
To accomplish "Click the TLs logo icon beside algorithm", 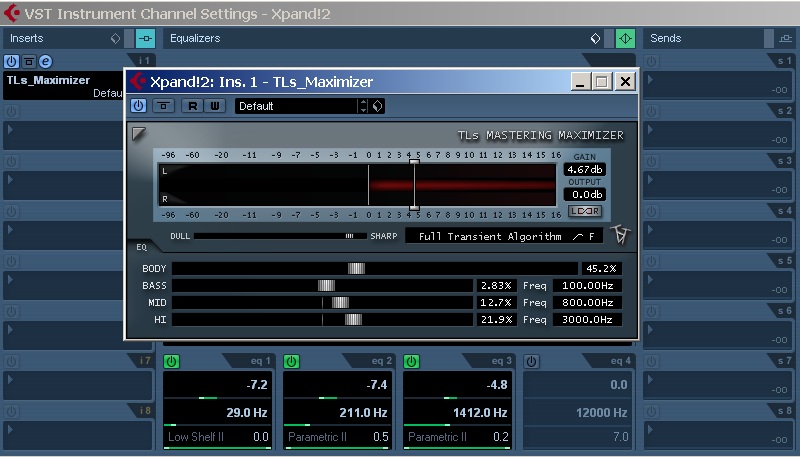I will pos(620,235).
